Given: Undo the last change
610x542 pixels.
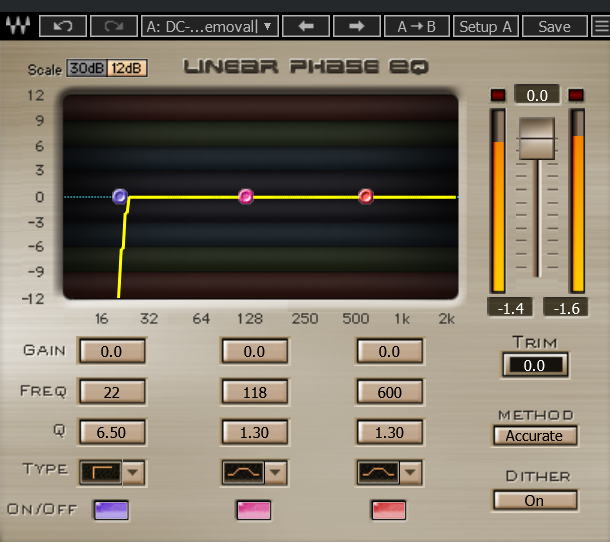Looking at the screenshot, I should (63, 26).
